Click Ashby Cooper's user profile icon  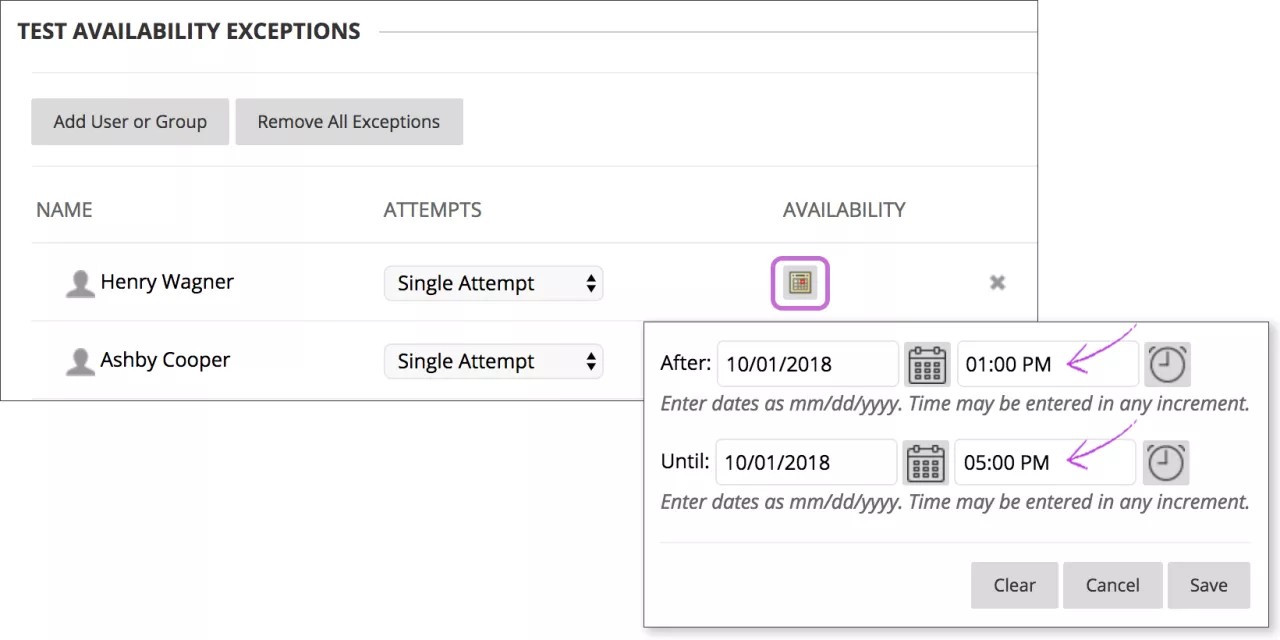pyautogui.click(x=80, y=361)
